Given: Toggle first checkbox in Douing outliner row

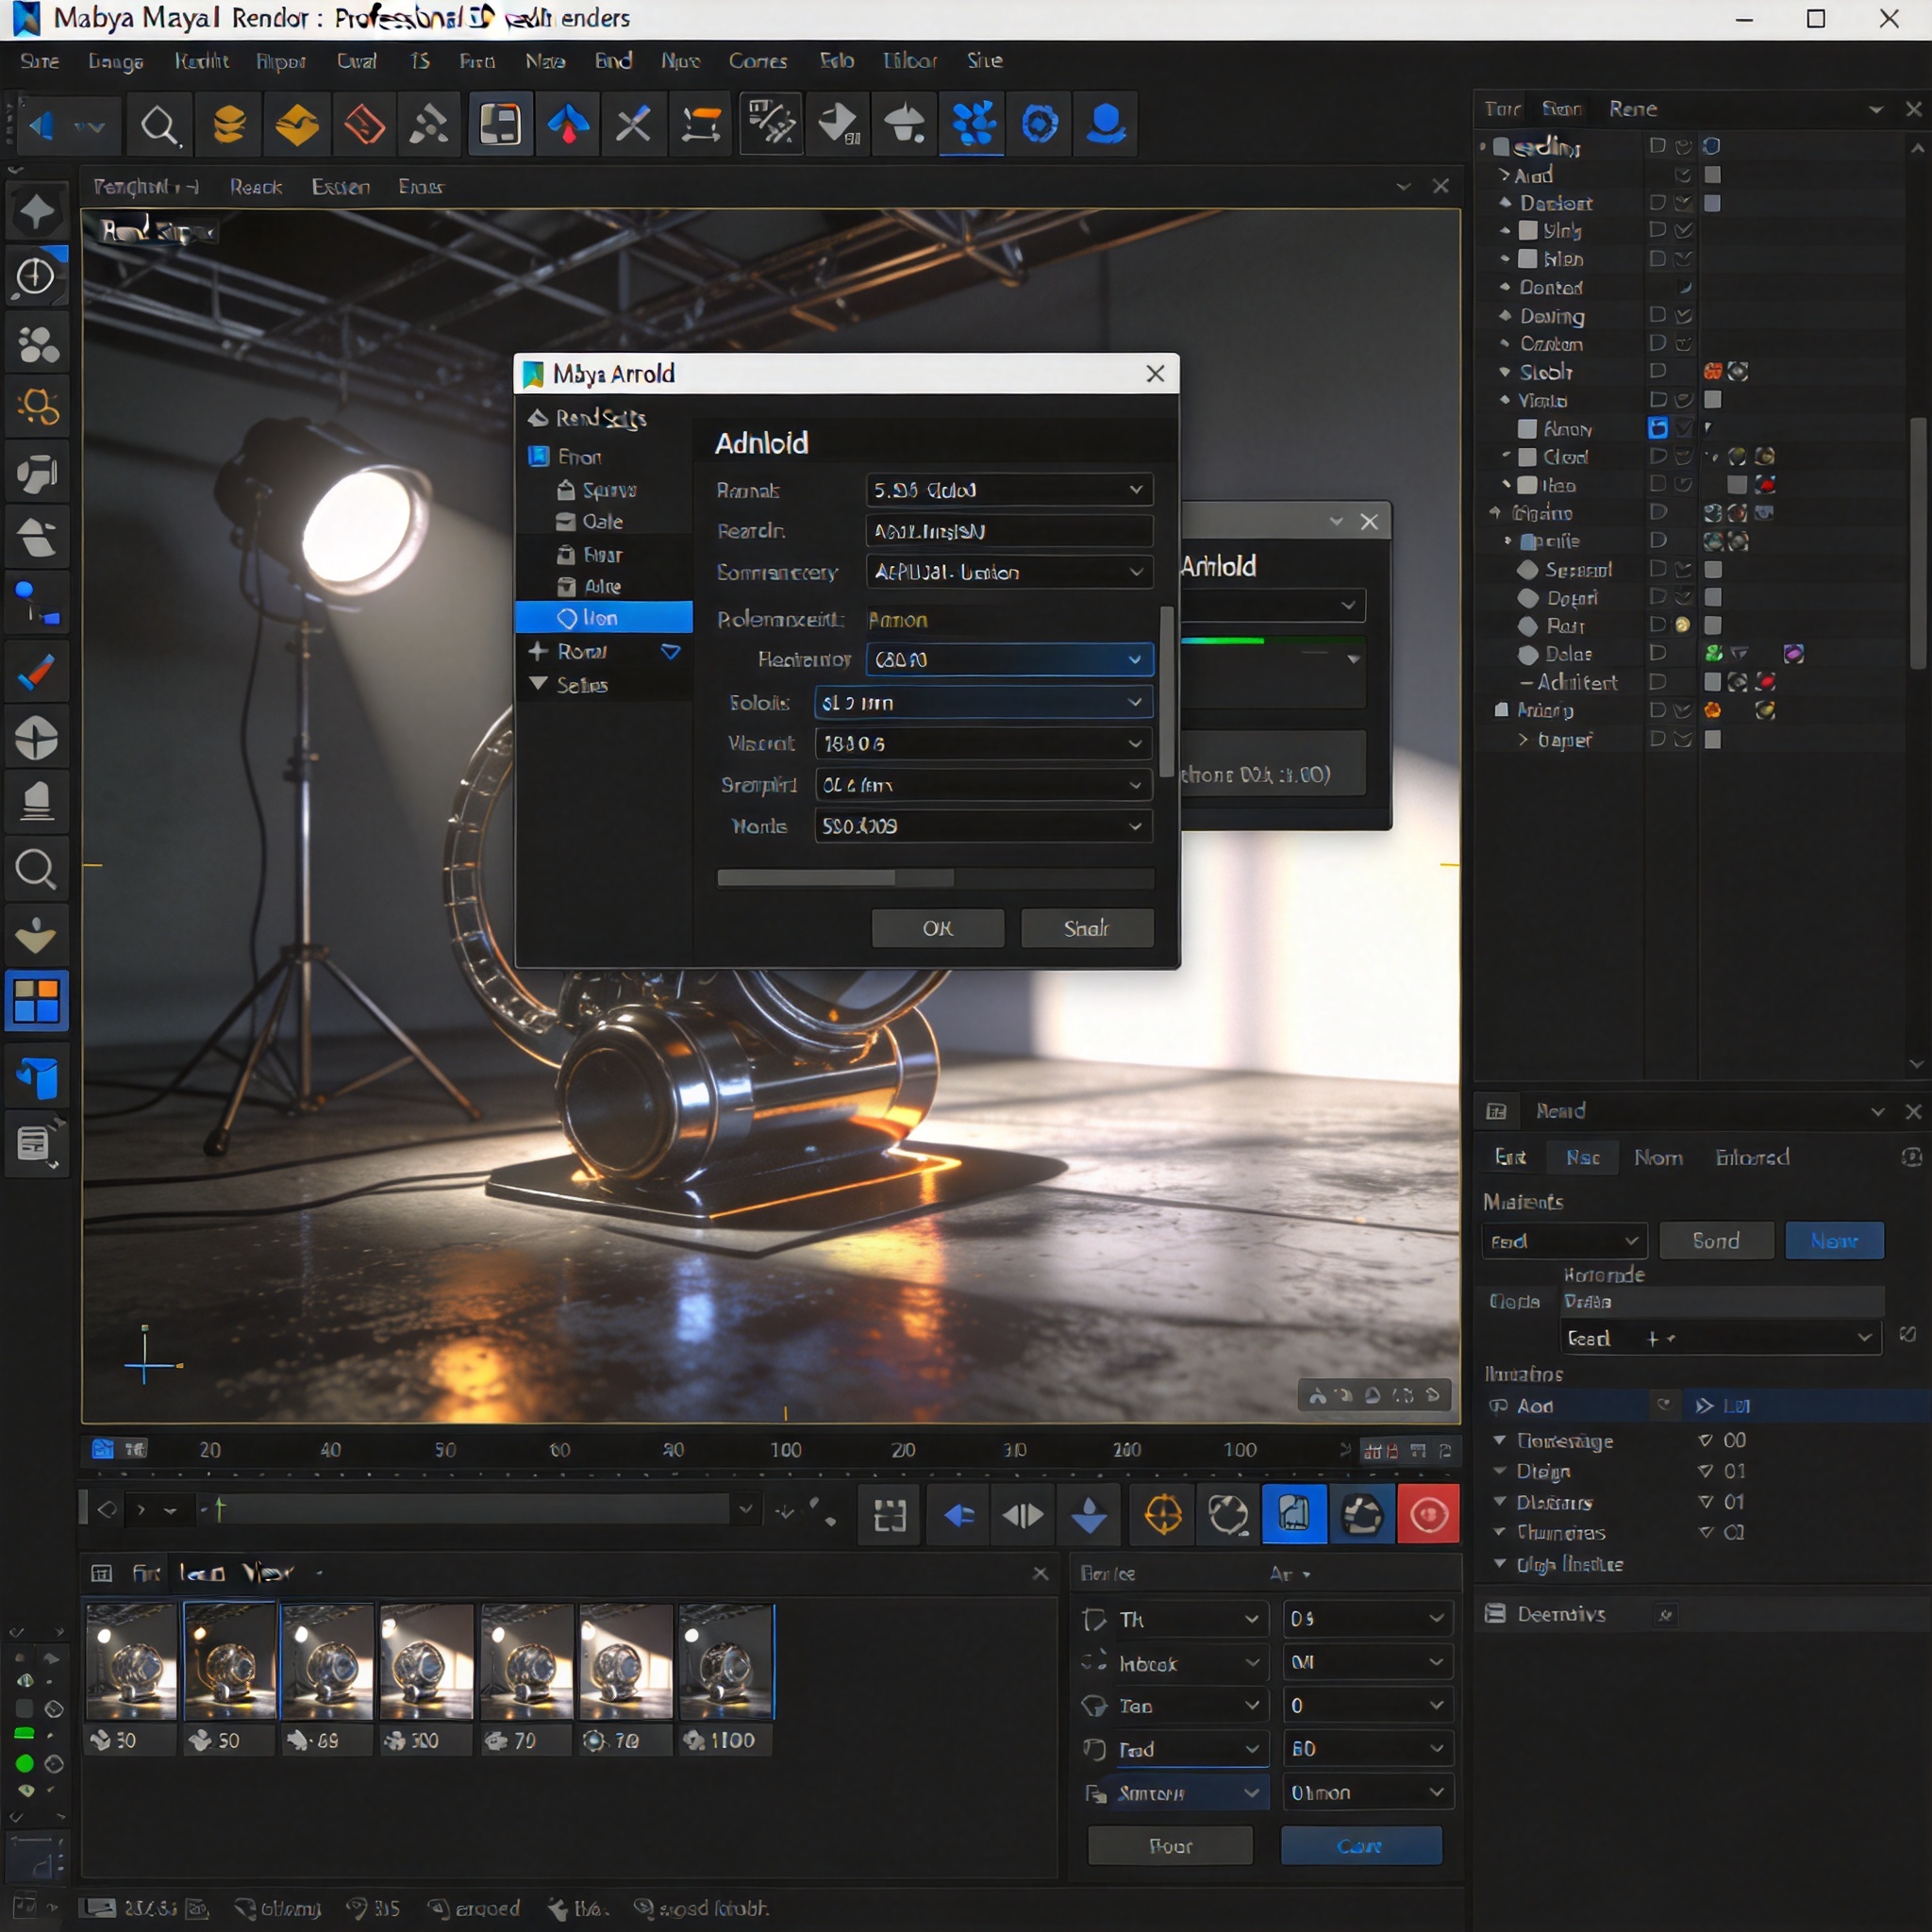Looking at the screenshot, I should click(x=1657, y=315).
